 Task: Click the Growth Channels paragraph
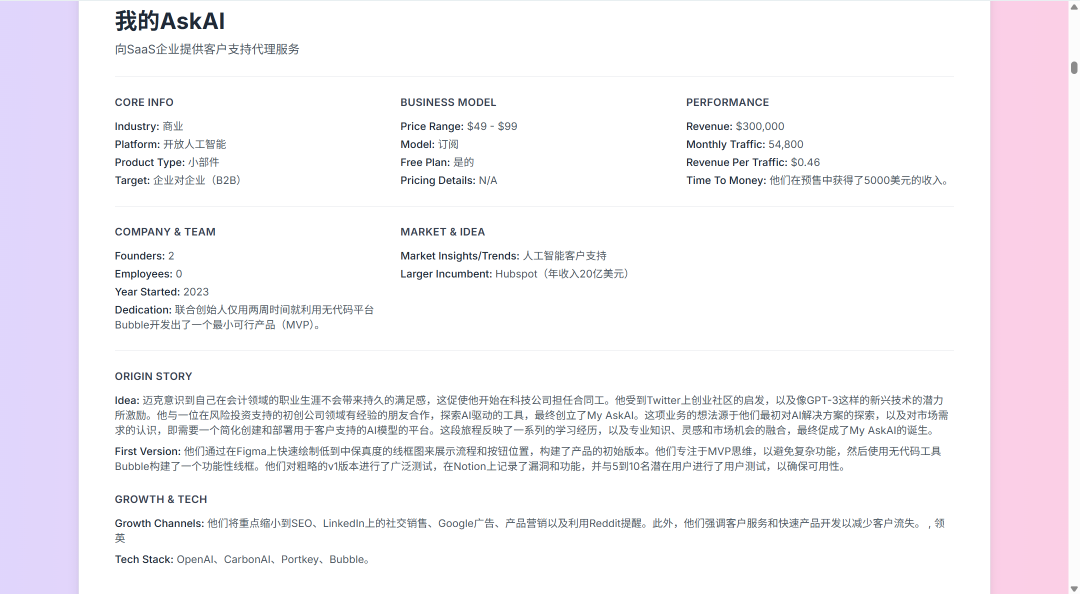coord(530,531)
